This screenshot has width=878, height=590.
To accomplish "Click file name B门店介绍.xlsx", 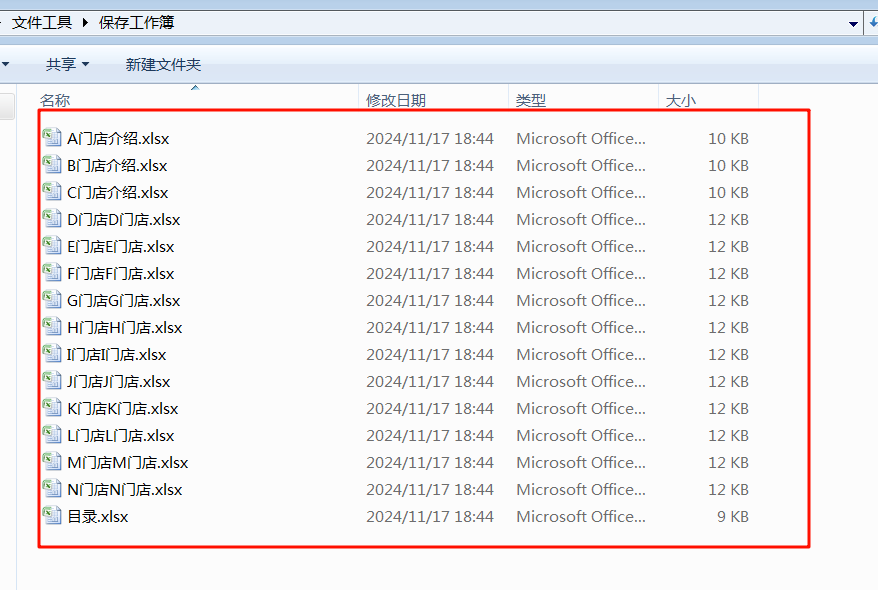I will (117, 165).
